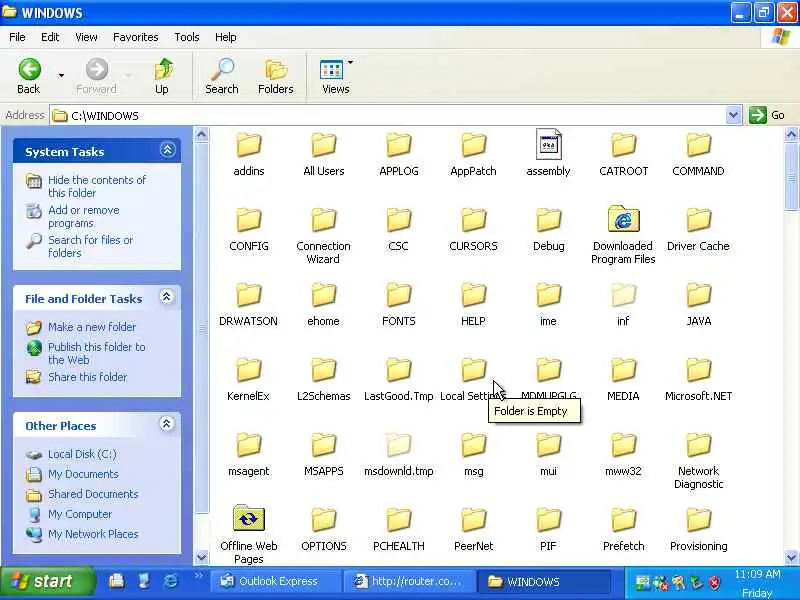
Task: Open the Search pane
Action: pyautogui.click(x=222, y=76)
